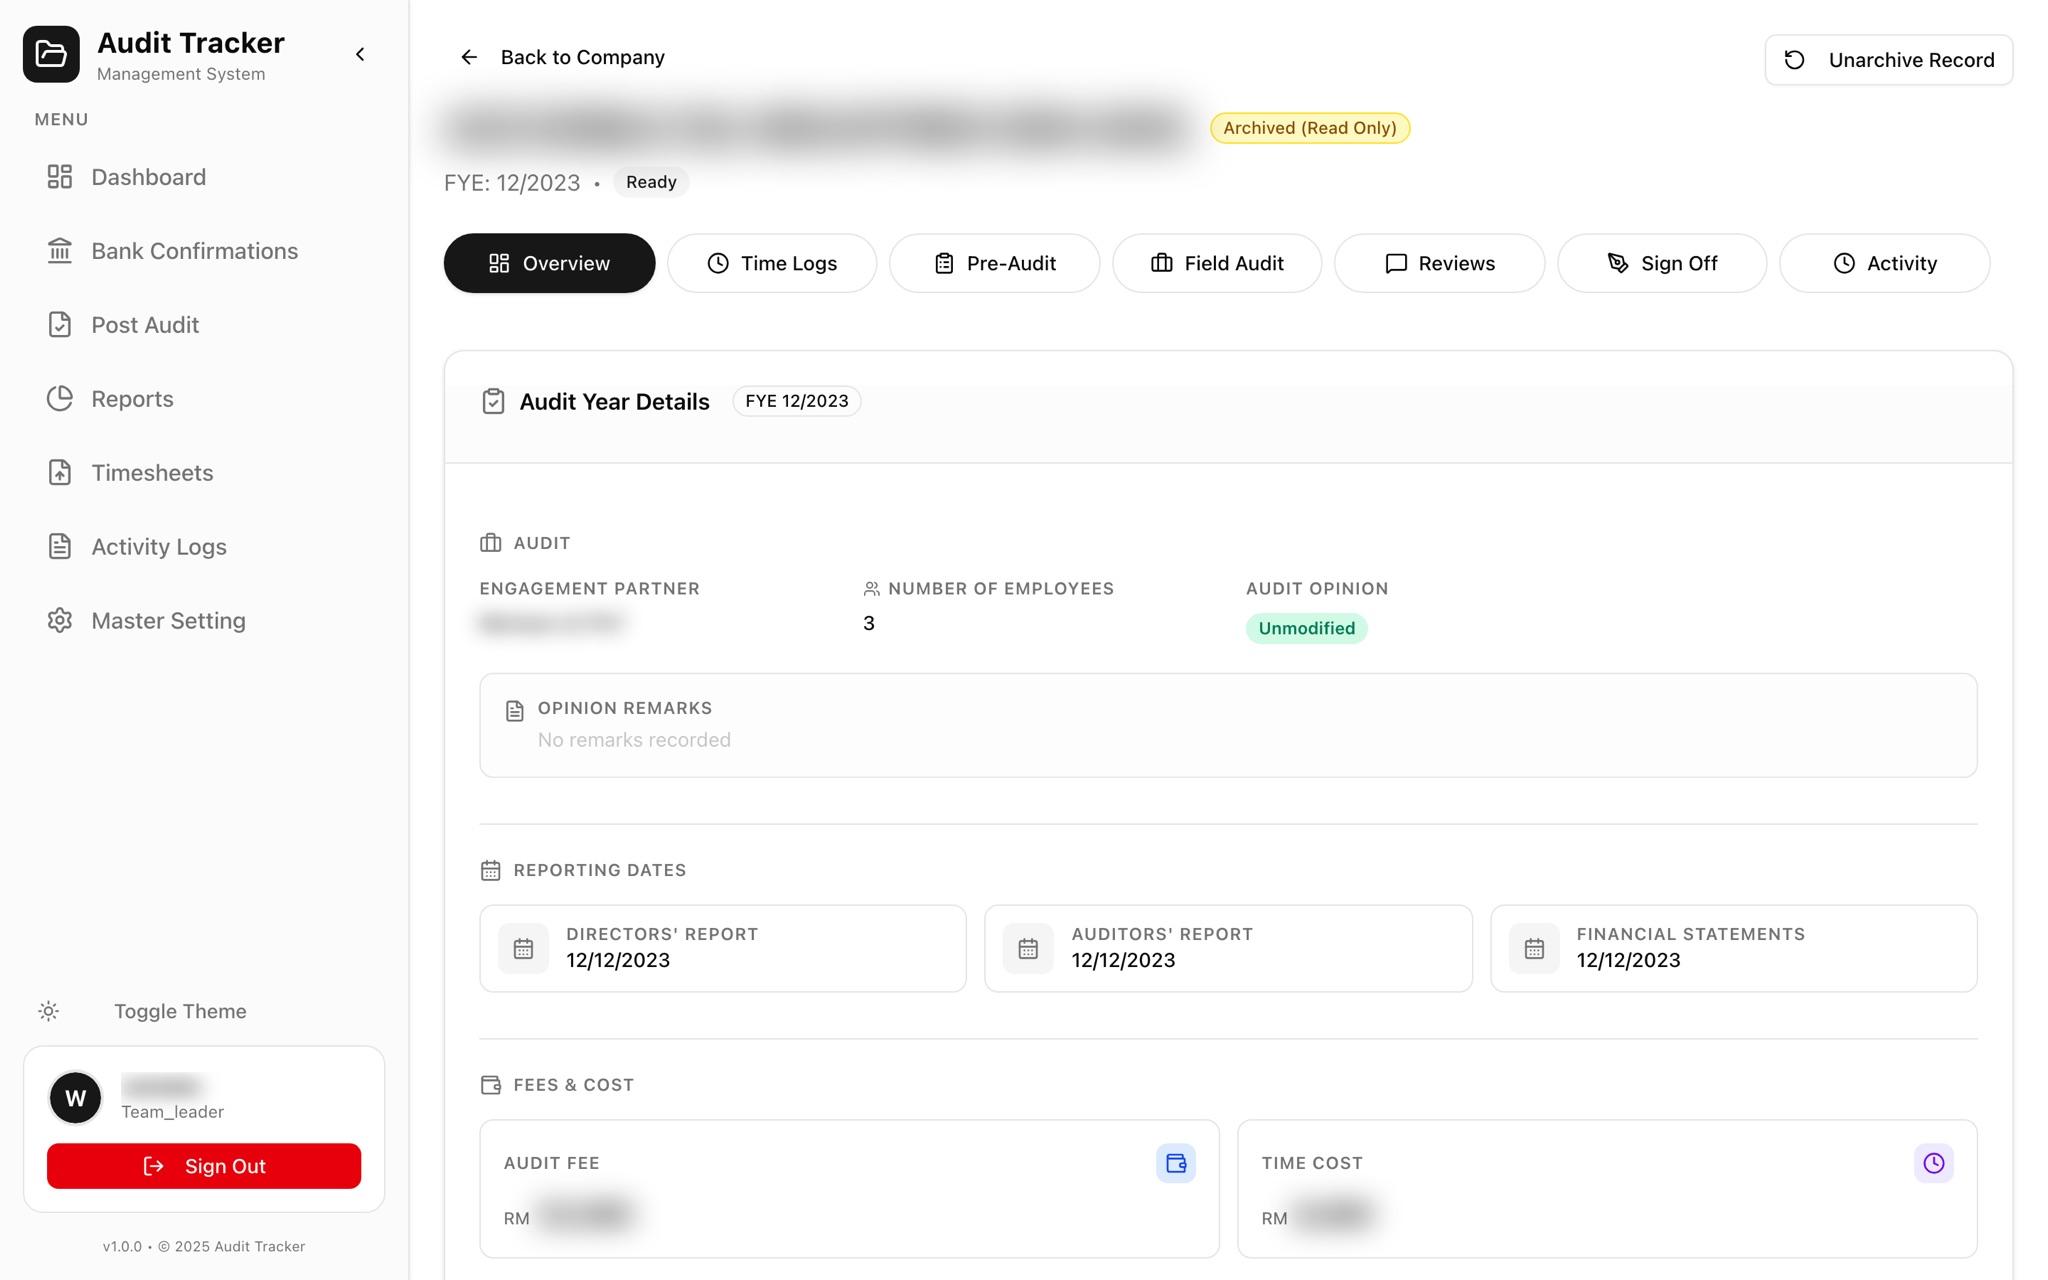This screenshot has height=1280, width=2048.
Task: Click the Audit Year Details clipboard icon
Action: point(493,401)
